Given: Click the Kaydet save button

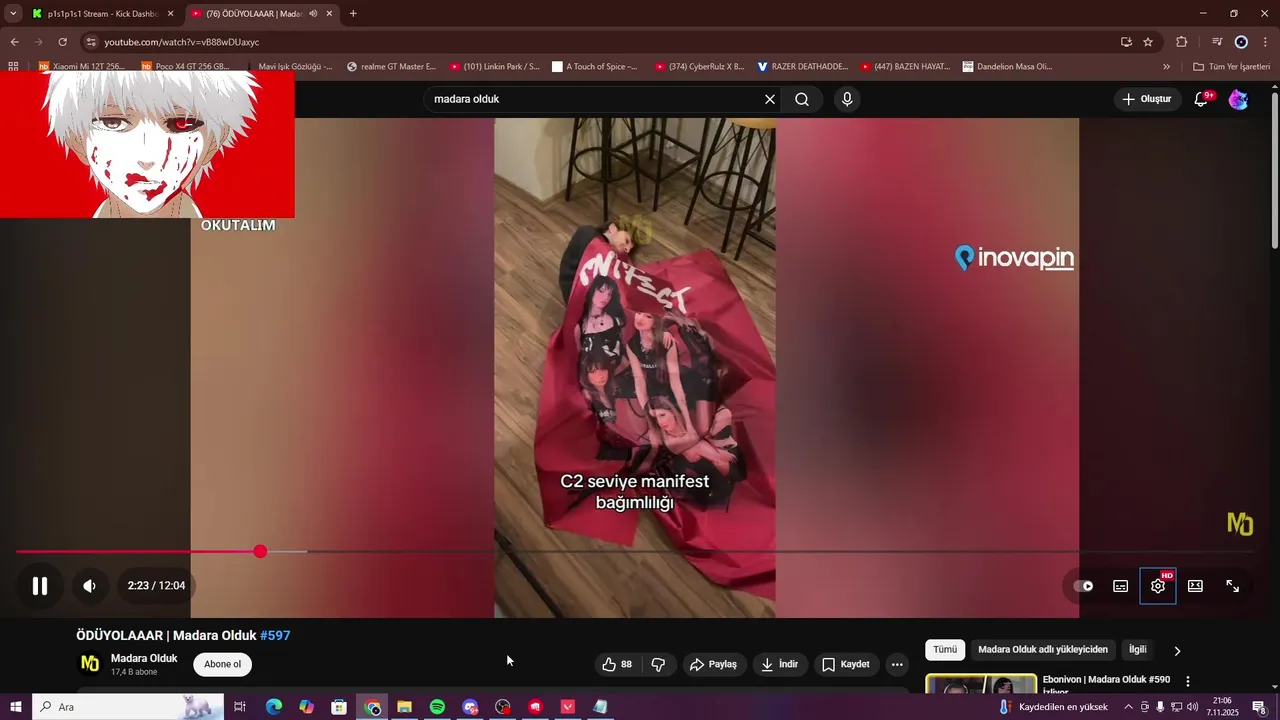Looking at the screenshot, I should (x=846, y=664).
